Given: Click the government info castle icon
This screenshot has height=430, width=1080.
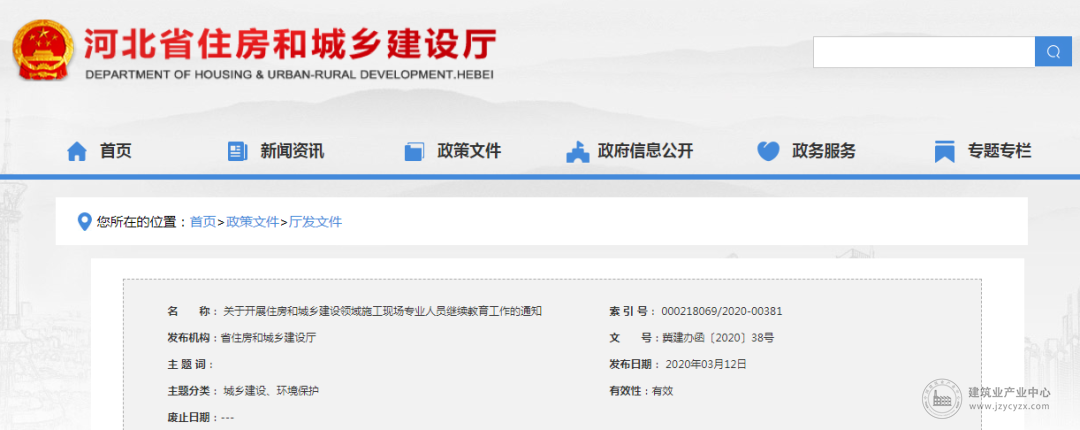Looking at the screenshot, I should (577, 151).
